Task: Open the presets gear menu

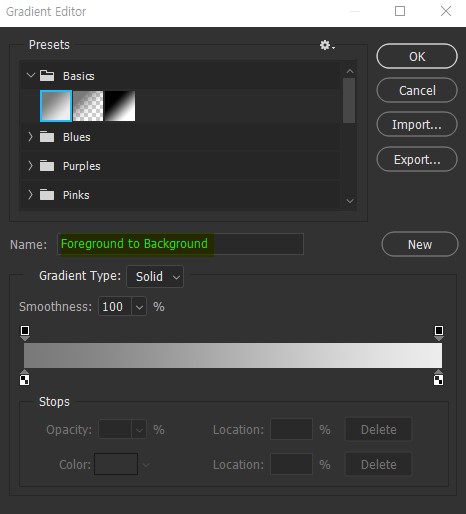Action: coord(327,45)
